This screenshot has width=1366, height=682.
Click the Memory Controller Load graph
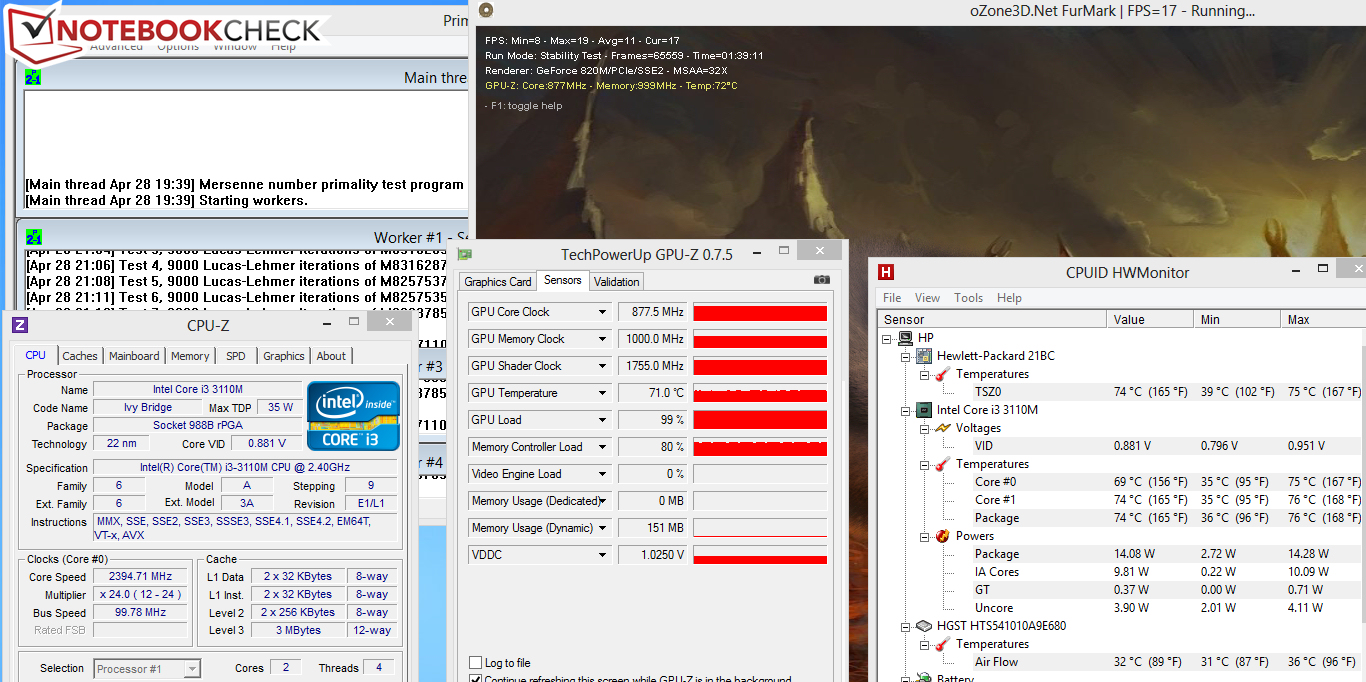point(760,447)
